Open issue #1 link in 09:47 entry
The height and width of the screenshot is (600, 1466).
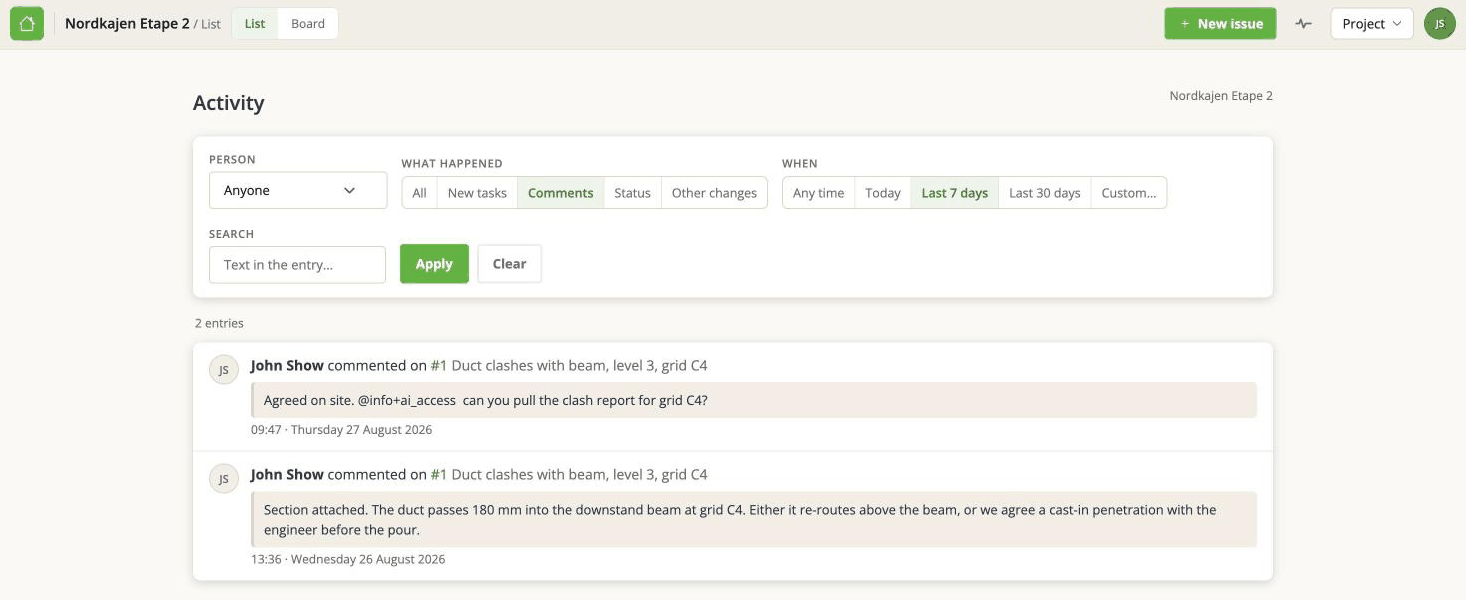point(439,366)
